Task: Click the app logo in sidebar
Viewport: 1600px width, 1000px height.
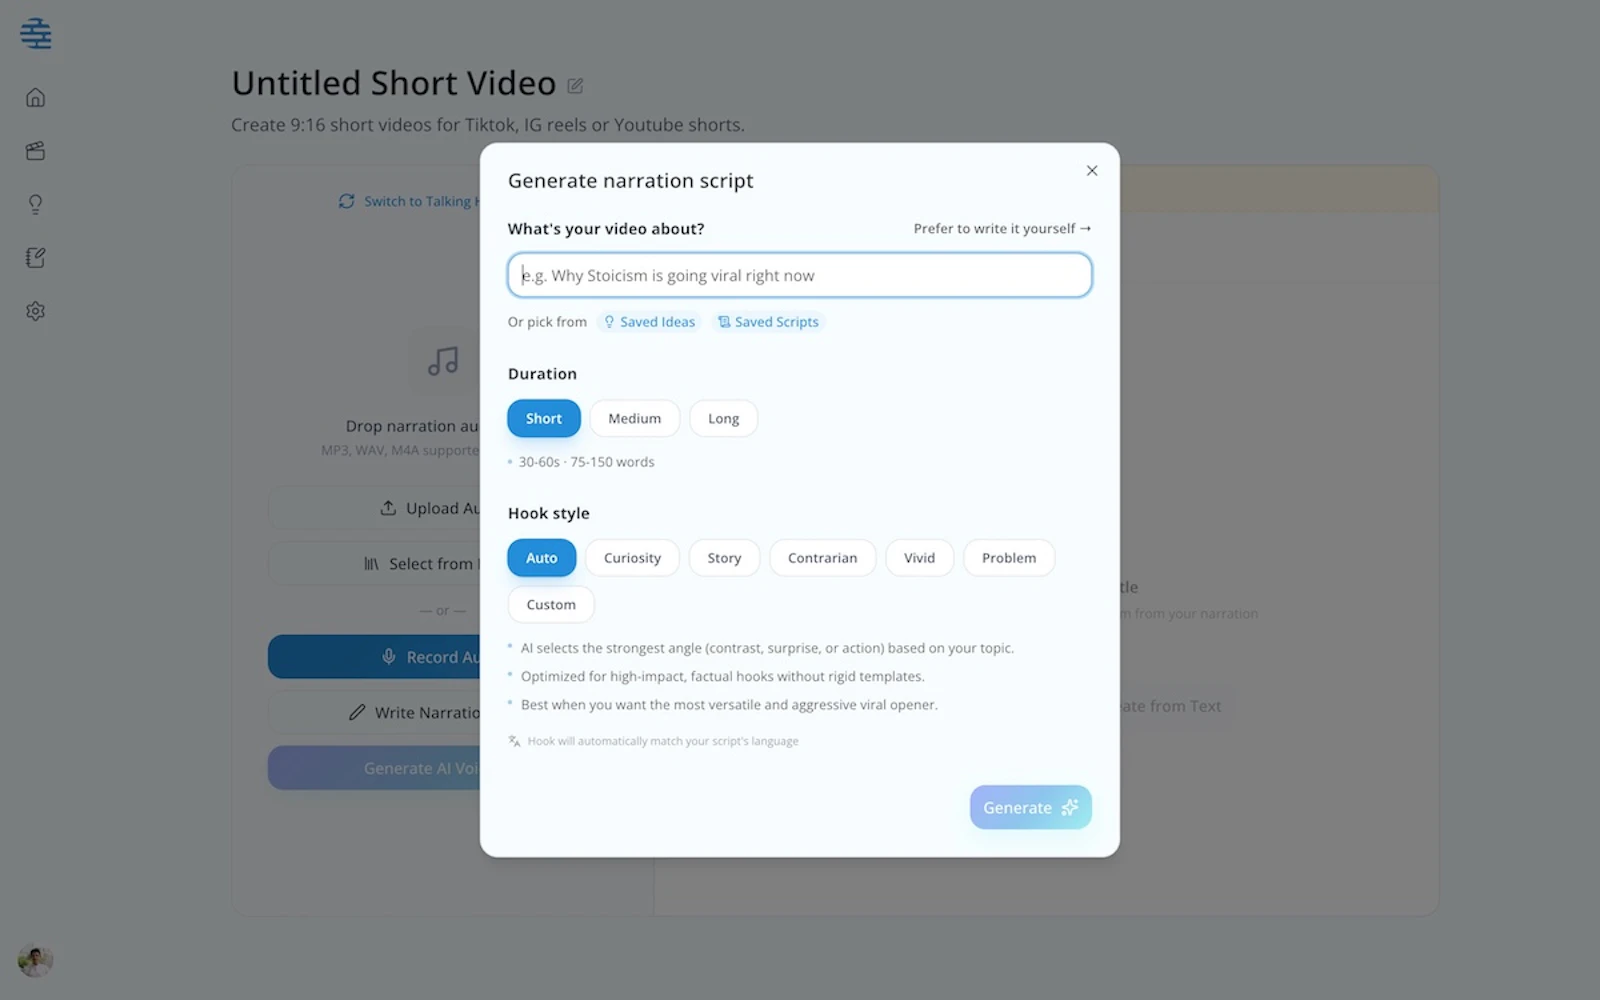Action: click(x=35, y=34)
